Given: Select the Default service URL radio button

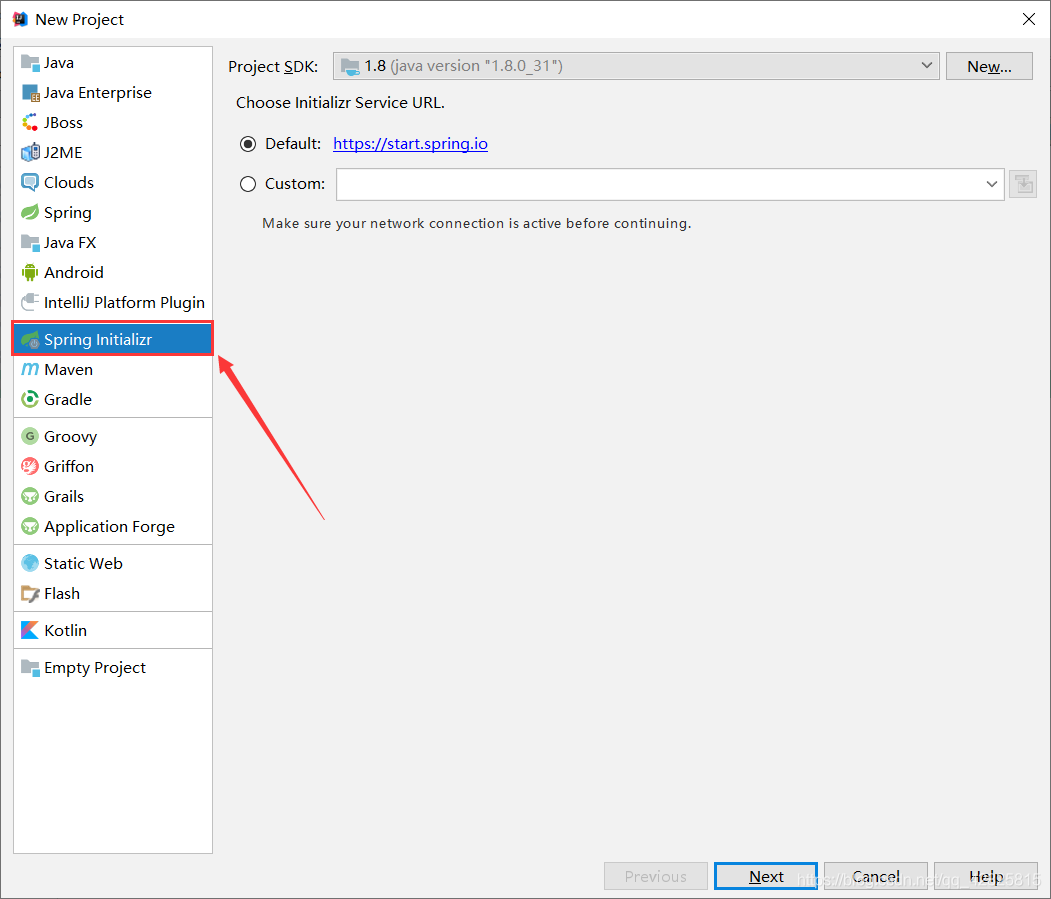Looking at the screenshot, I should coord(249,144).
